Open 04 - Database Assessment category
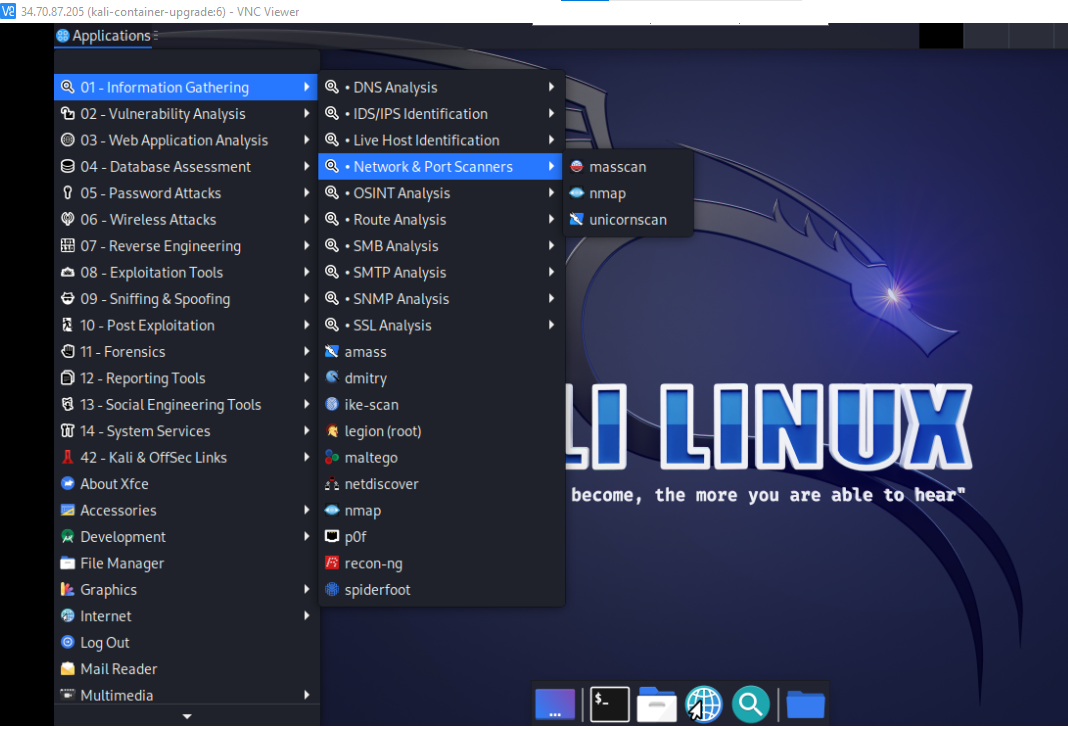Image resolution: width=1068 pixels, height=729 pixels. (x=185, y=167)
